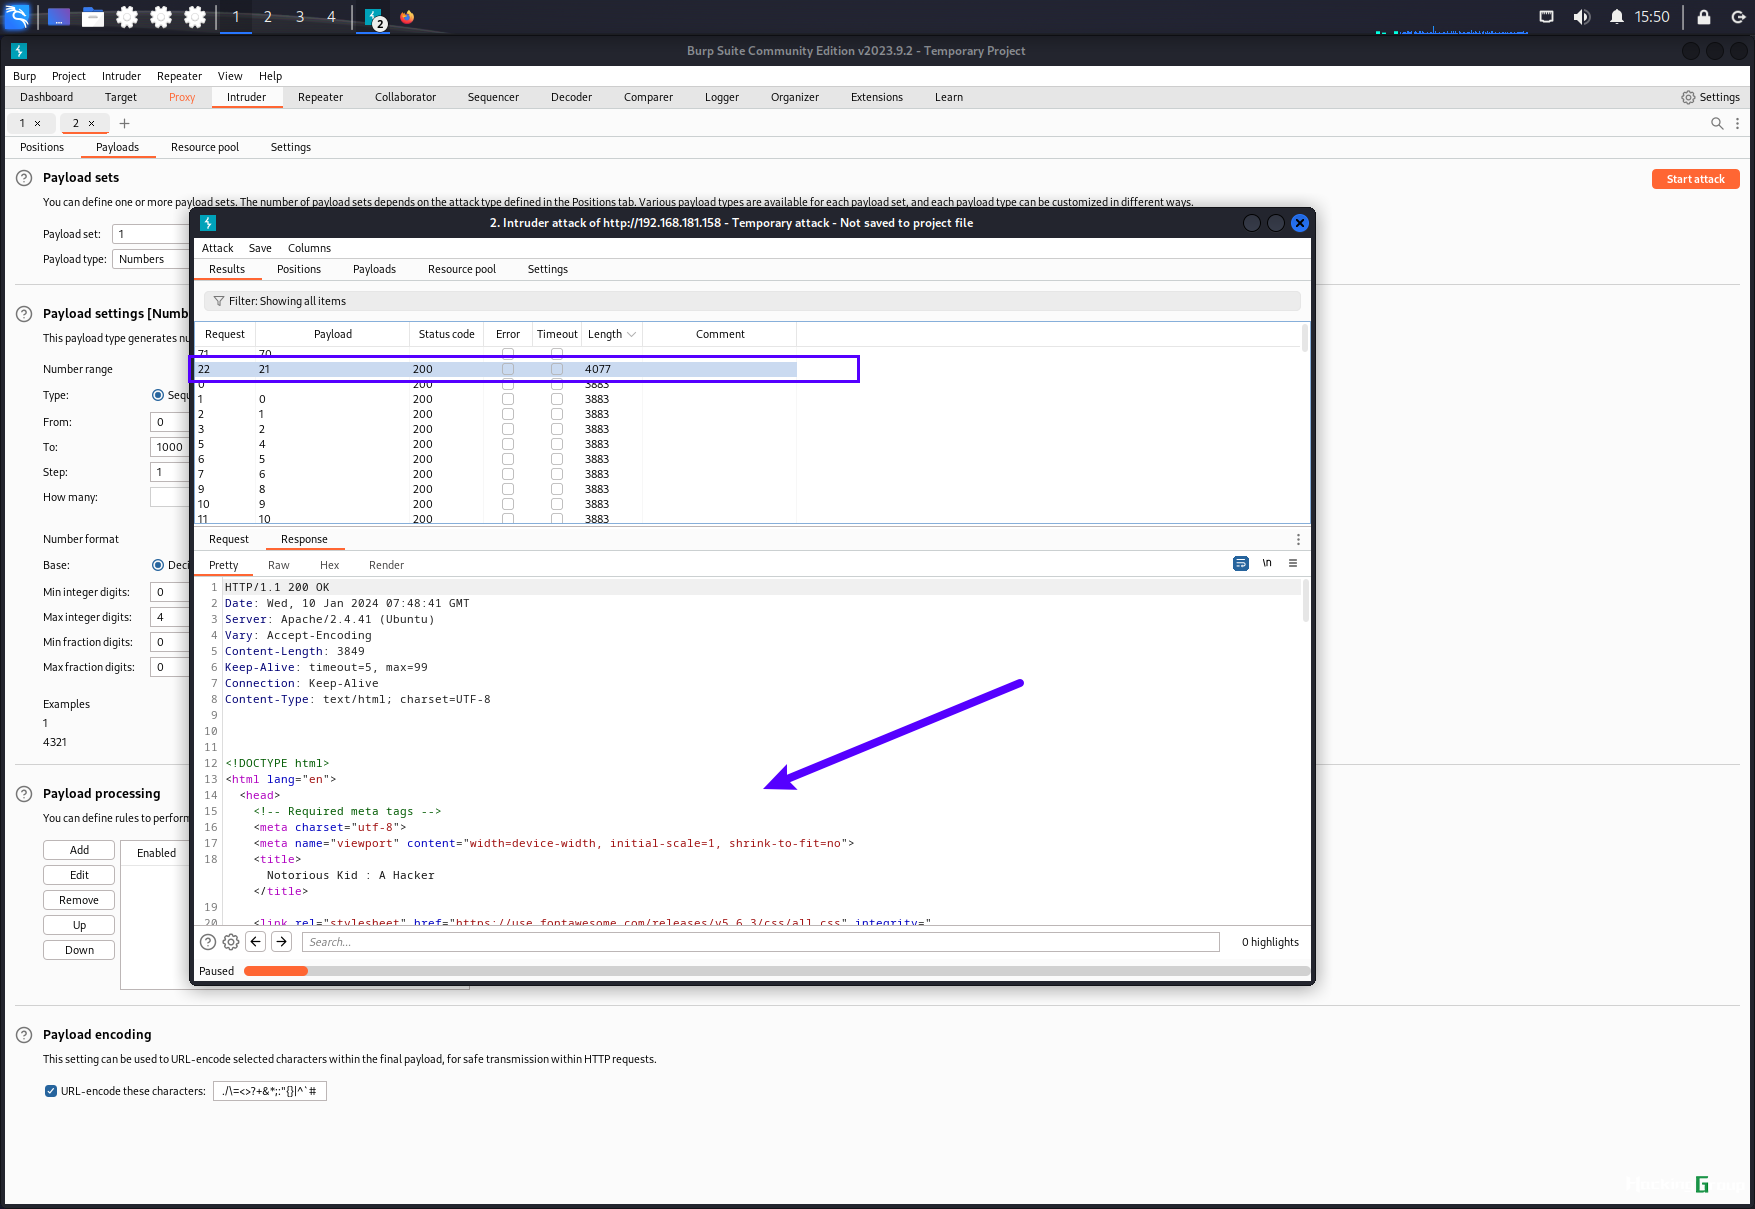The width and height of the screenshot is (1755, 1209).
Task: Open the Payload type Numbers dropdown
Action: pos(151,259)
